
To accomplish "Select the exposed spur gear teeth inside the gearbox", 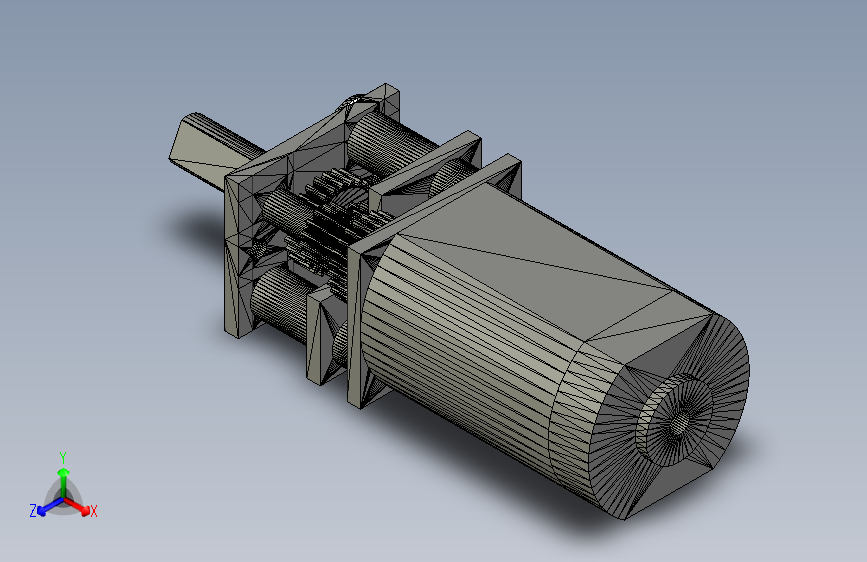I will pos(337,221).
